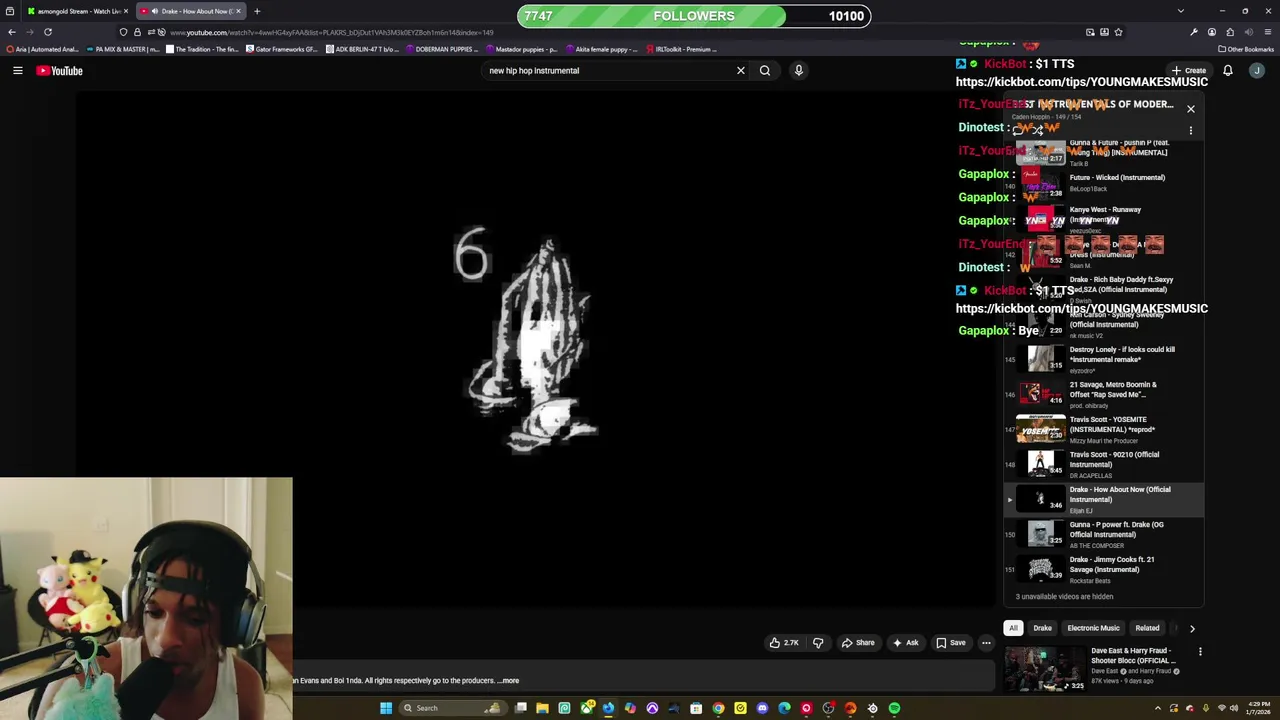Click the Create button
This screenshot has width=1280, height=720.
coord(1190,71)
